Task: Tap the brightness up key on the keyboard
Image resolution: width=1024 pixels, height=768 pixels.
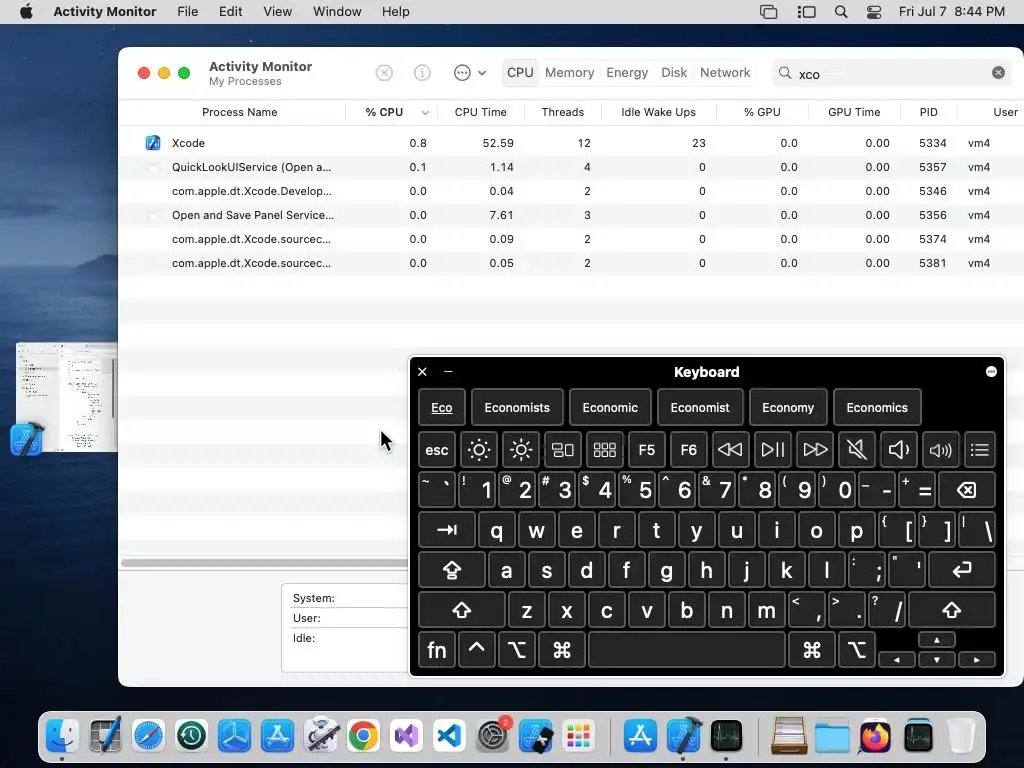Action: click(520, 450)
